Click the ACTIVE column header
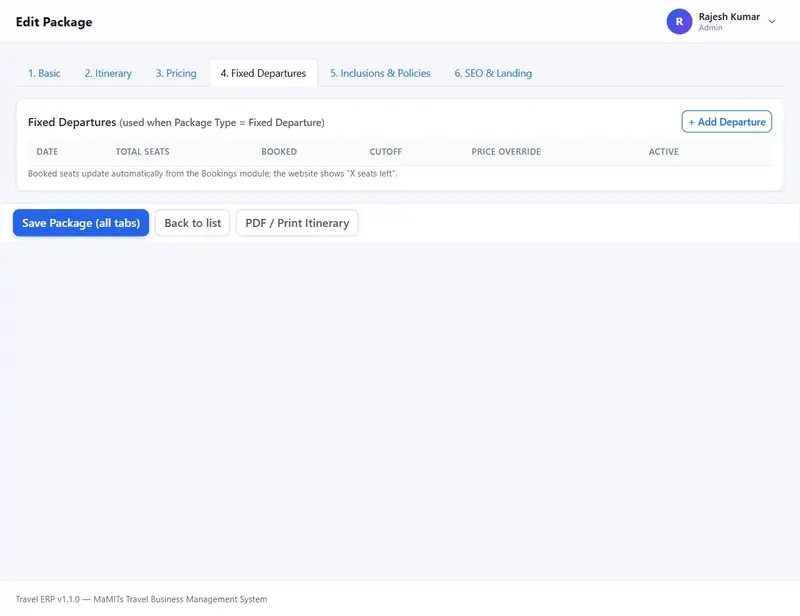The image size is (800, 616). pos(663,152)
